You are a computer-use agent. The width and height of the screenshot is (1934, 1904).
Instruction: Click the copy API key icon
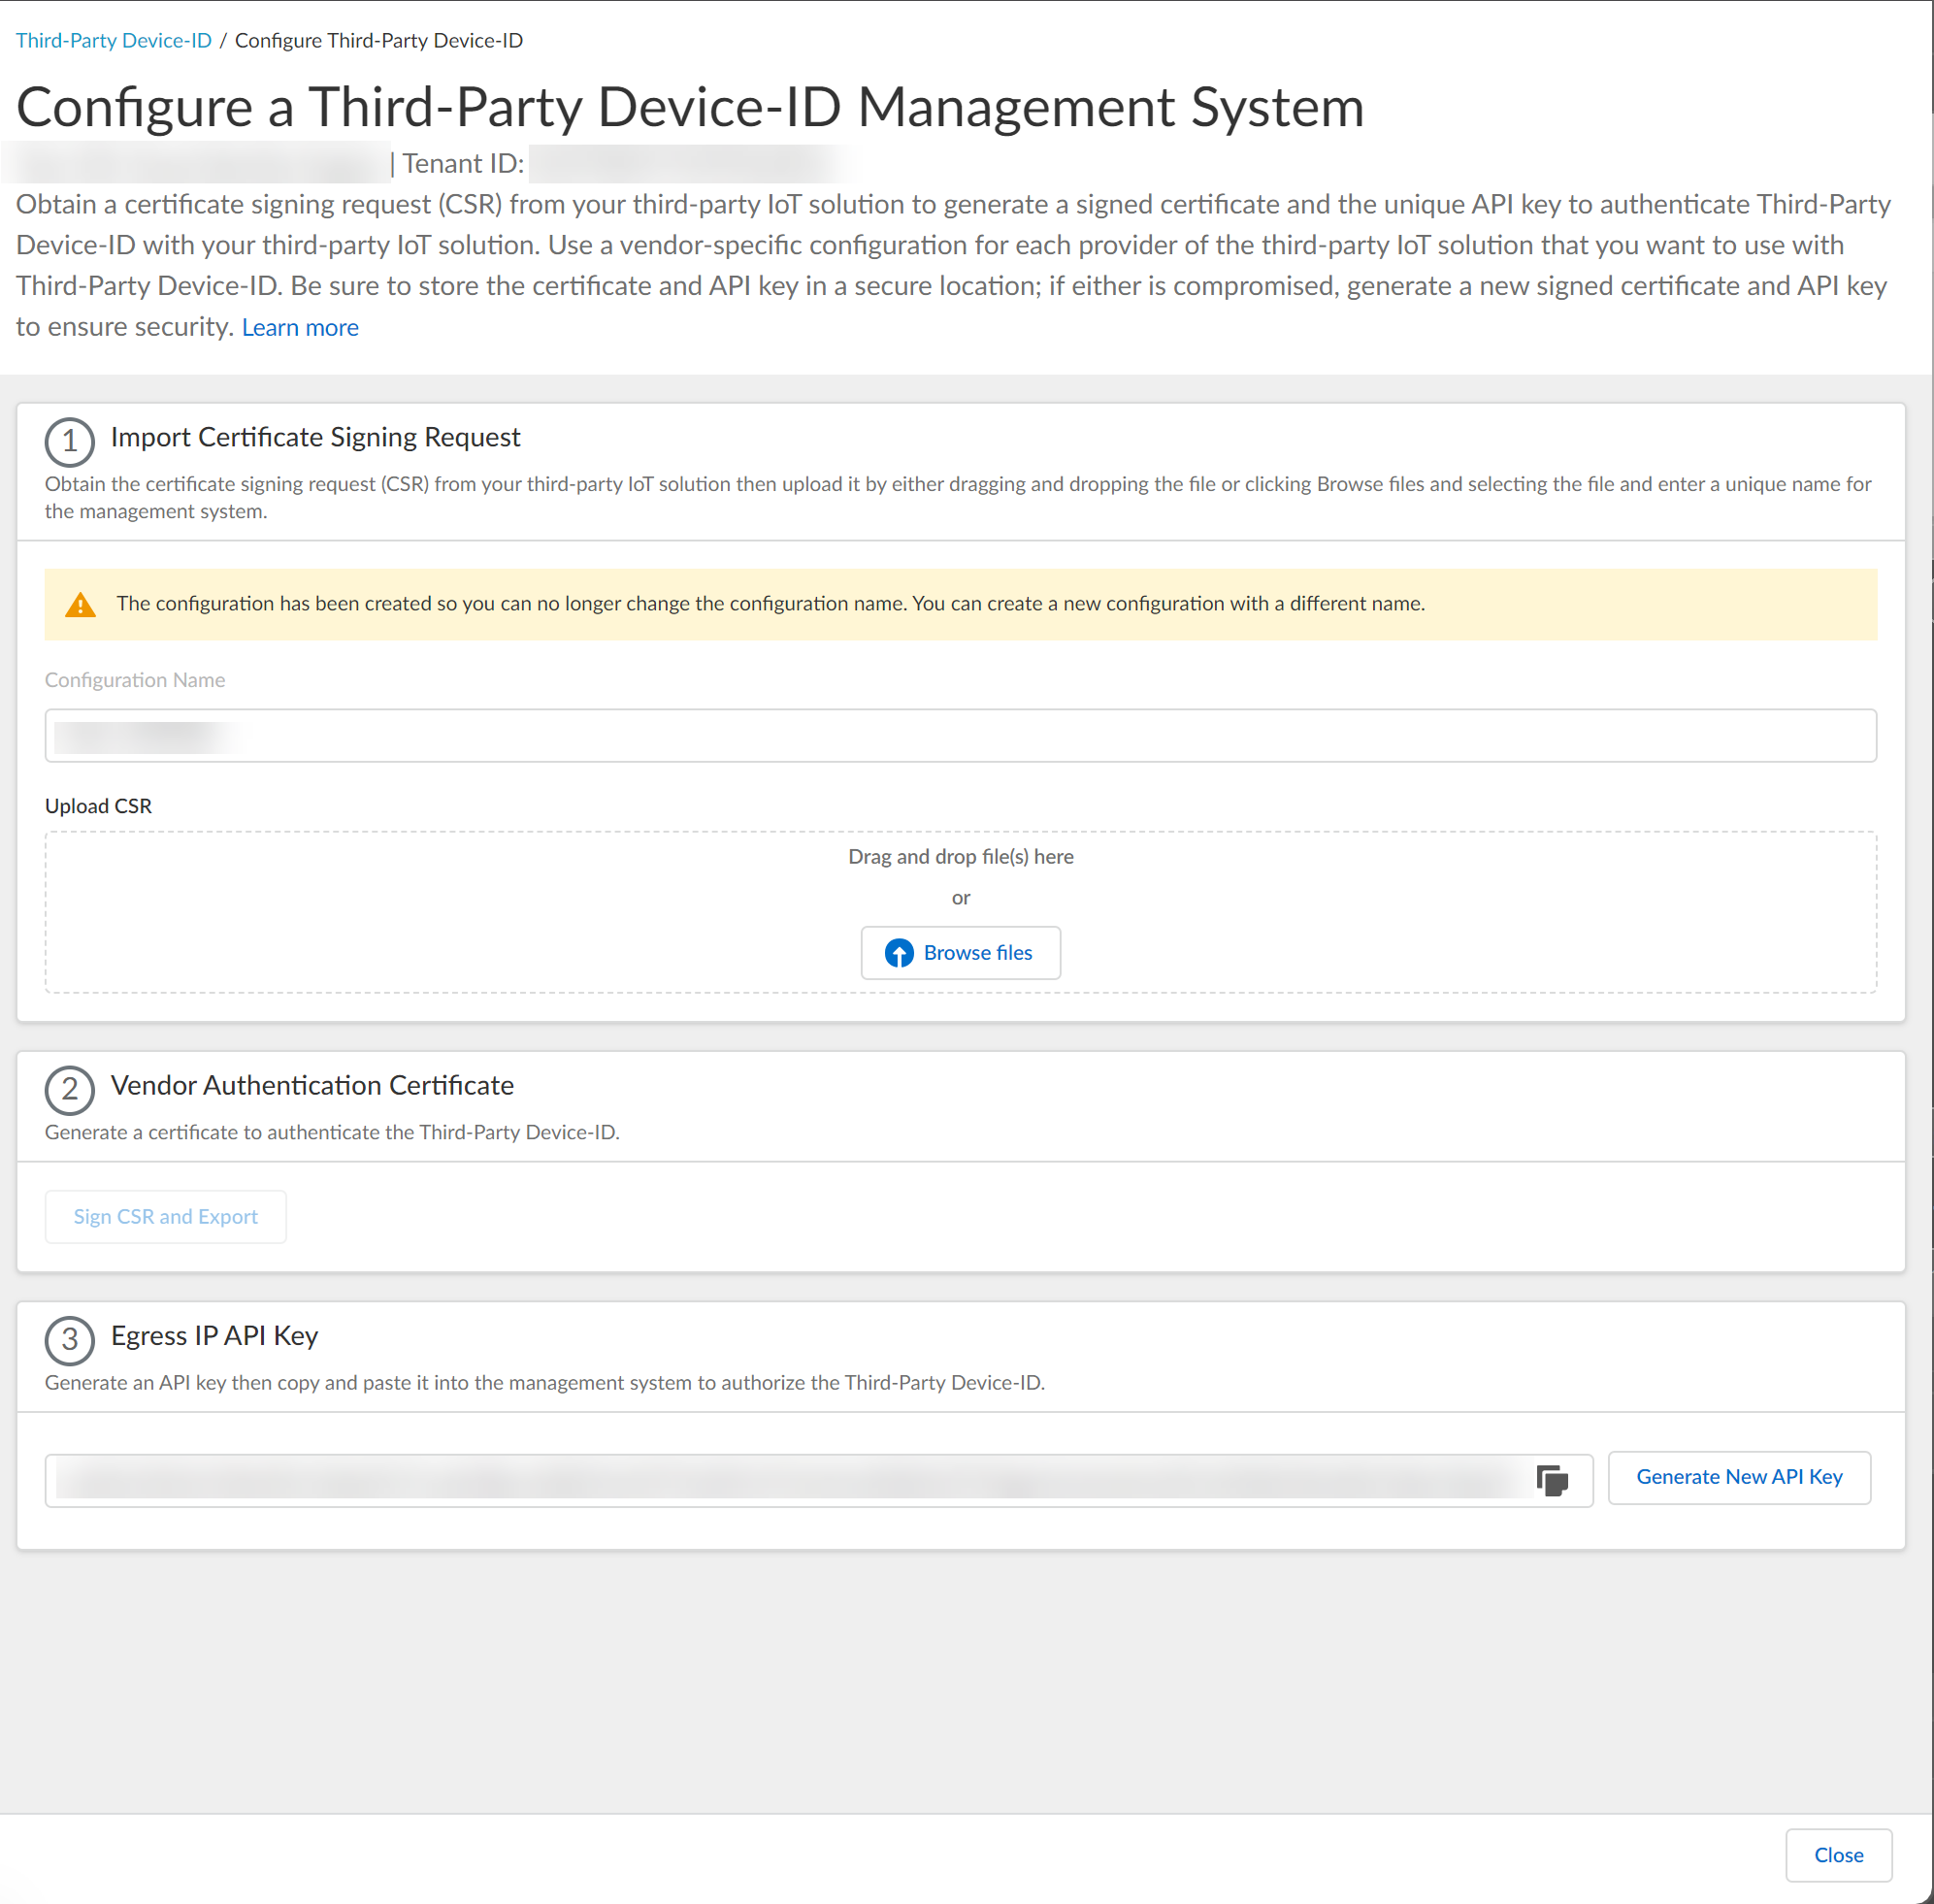1551,1480
